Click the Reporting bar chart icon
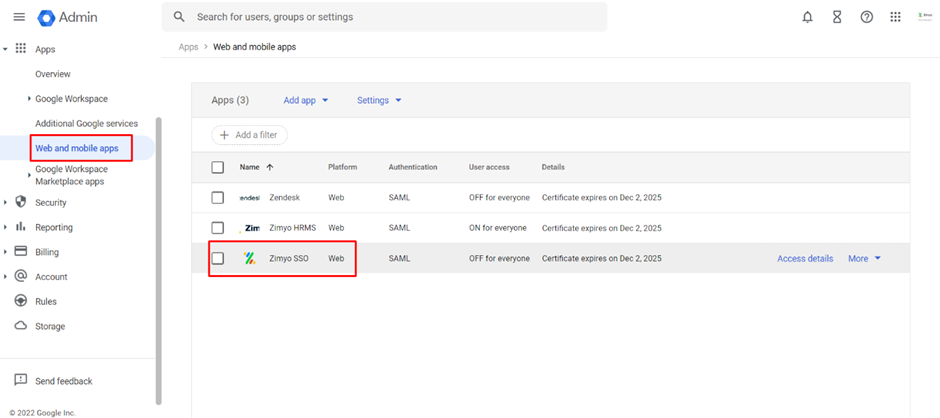940x418 pixels. pos(20,227)
